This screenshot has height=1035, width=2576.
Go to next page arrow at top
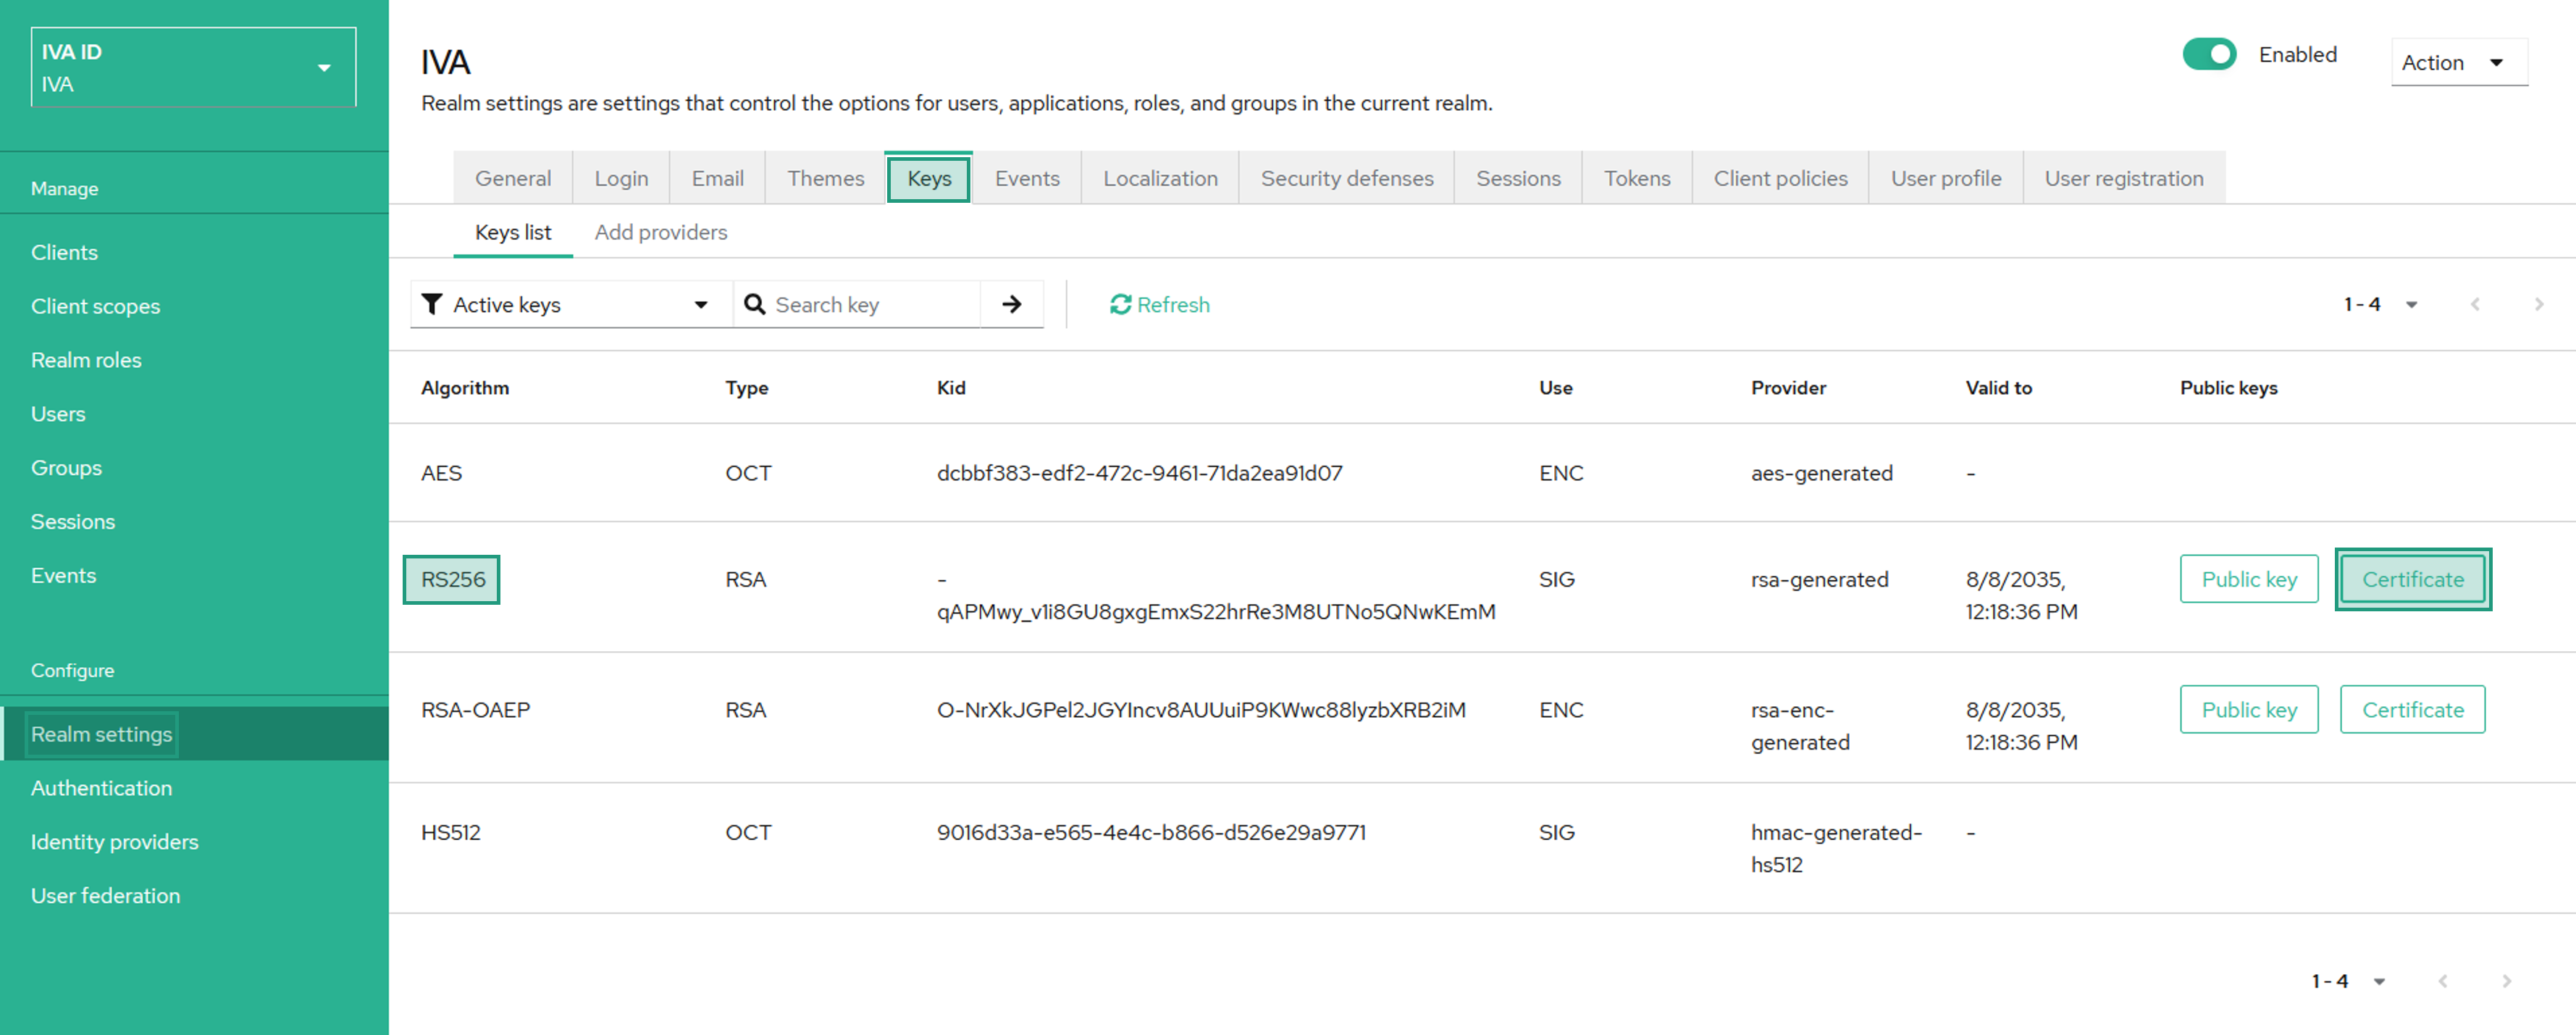coord(2538,304)
